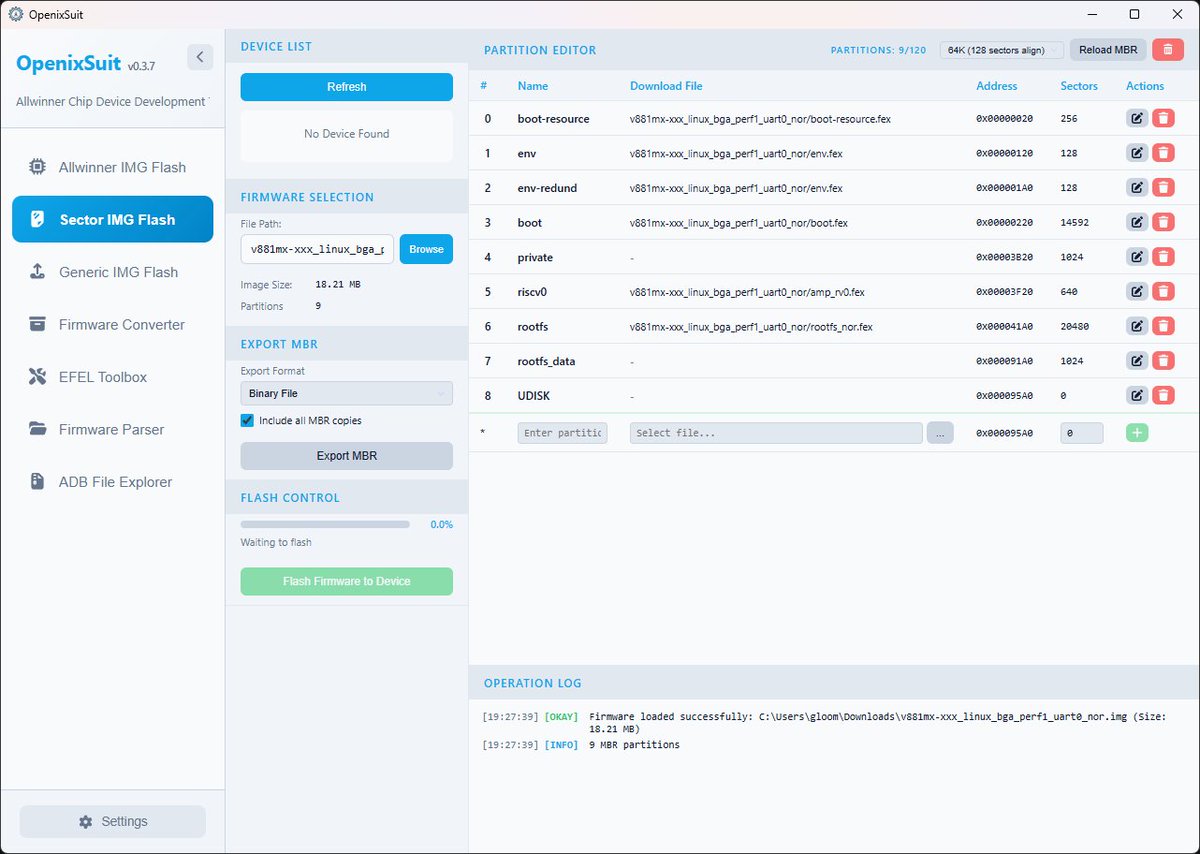Delete the env partition row
This screenshot has height=854, width=1200.
(1163, 153)
